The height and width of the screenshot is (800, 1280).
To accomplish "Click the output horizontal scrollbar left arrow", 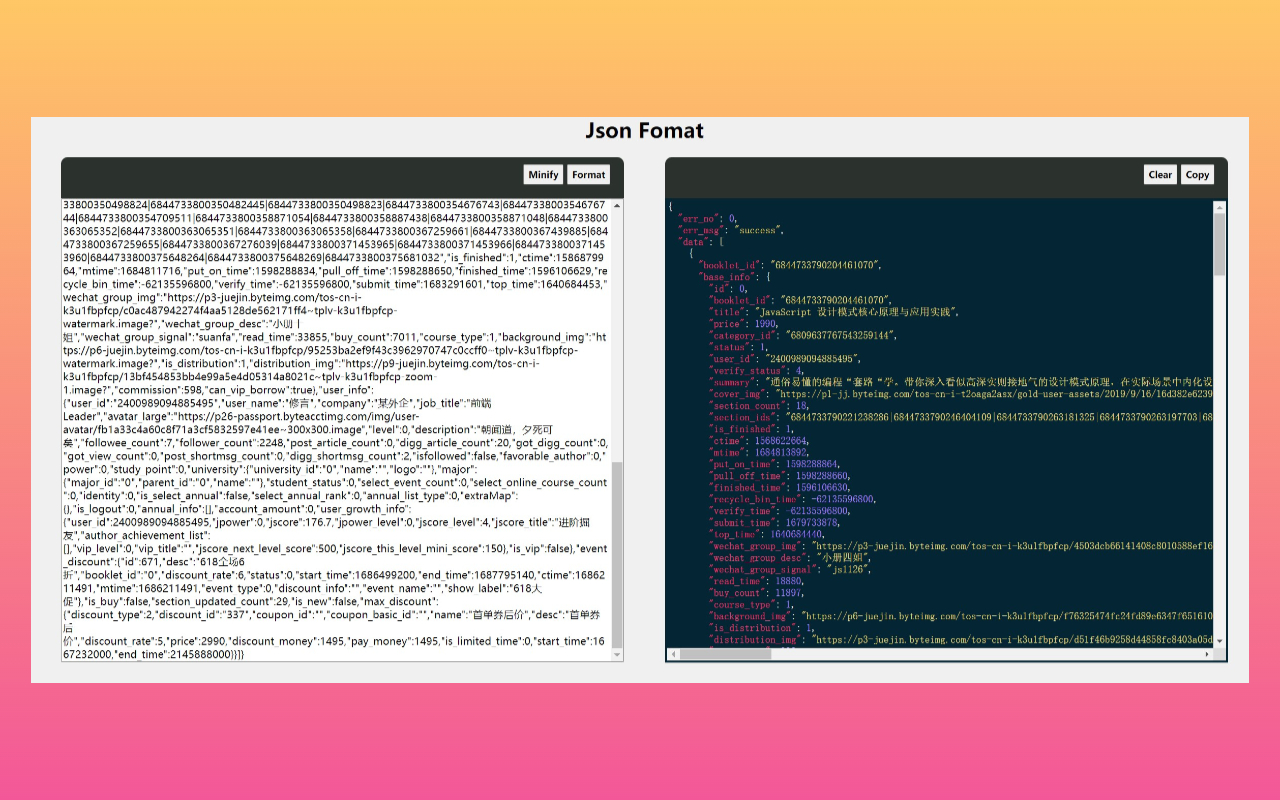I will (x=673, y=654).
